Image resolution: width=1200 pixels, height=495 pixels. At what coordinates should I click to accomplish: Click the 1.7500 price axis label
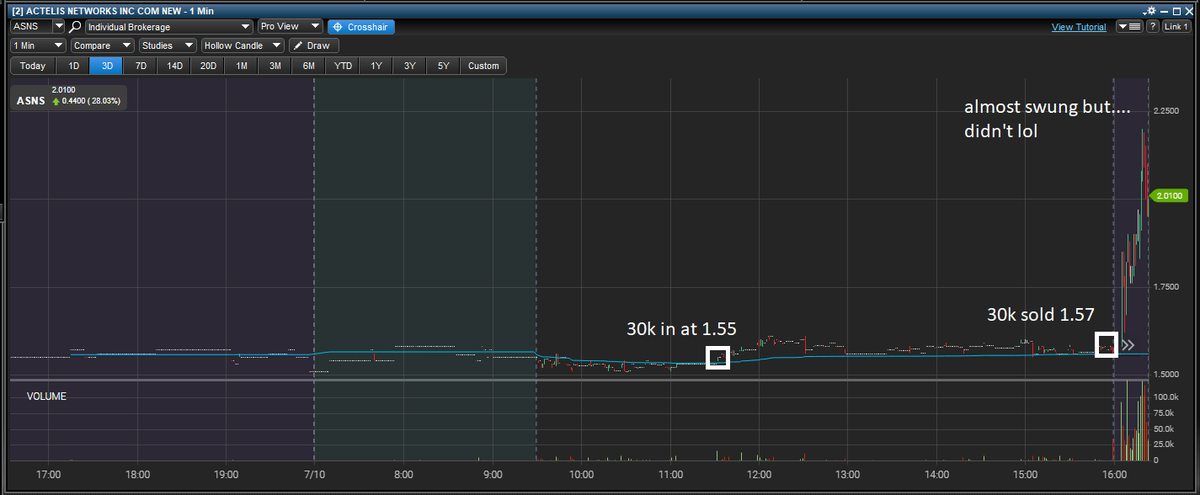pos(1166,286)
